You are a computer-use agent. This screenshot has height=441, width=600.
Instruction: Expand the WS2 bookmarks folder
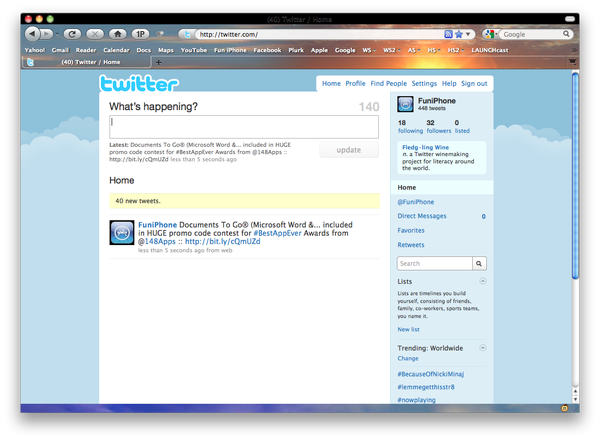(392, 50)
